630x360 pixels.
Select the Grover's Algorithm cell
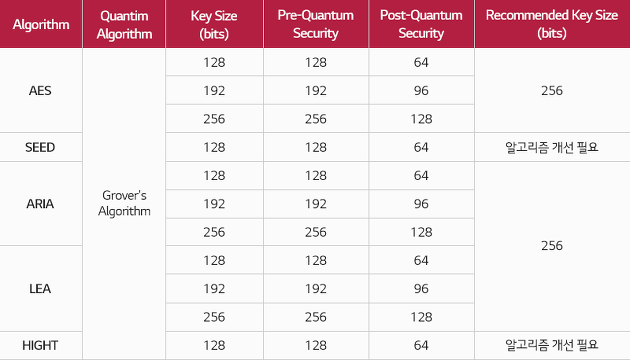coord(124,203)
